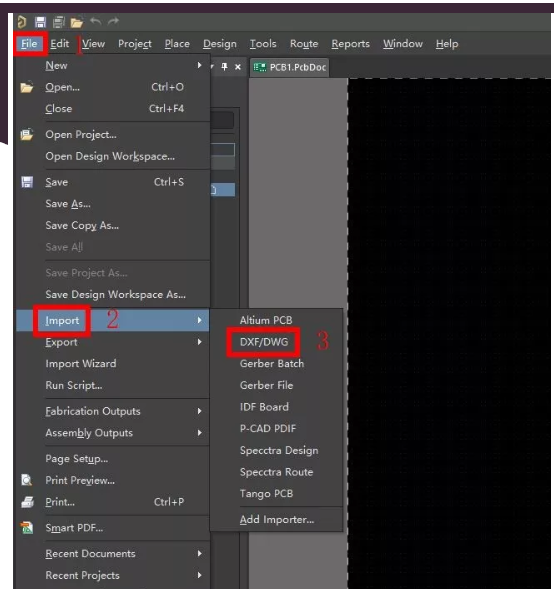Click the magnifier icon beside Print Preview...

27,480
